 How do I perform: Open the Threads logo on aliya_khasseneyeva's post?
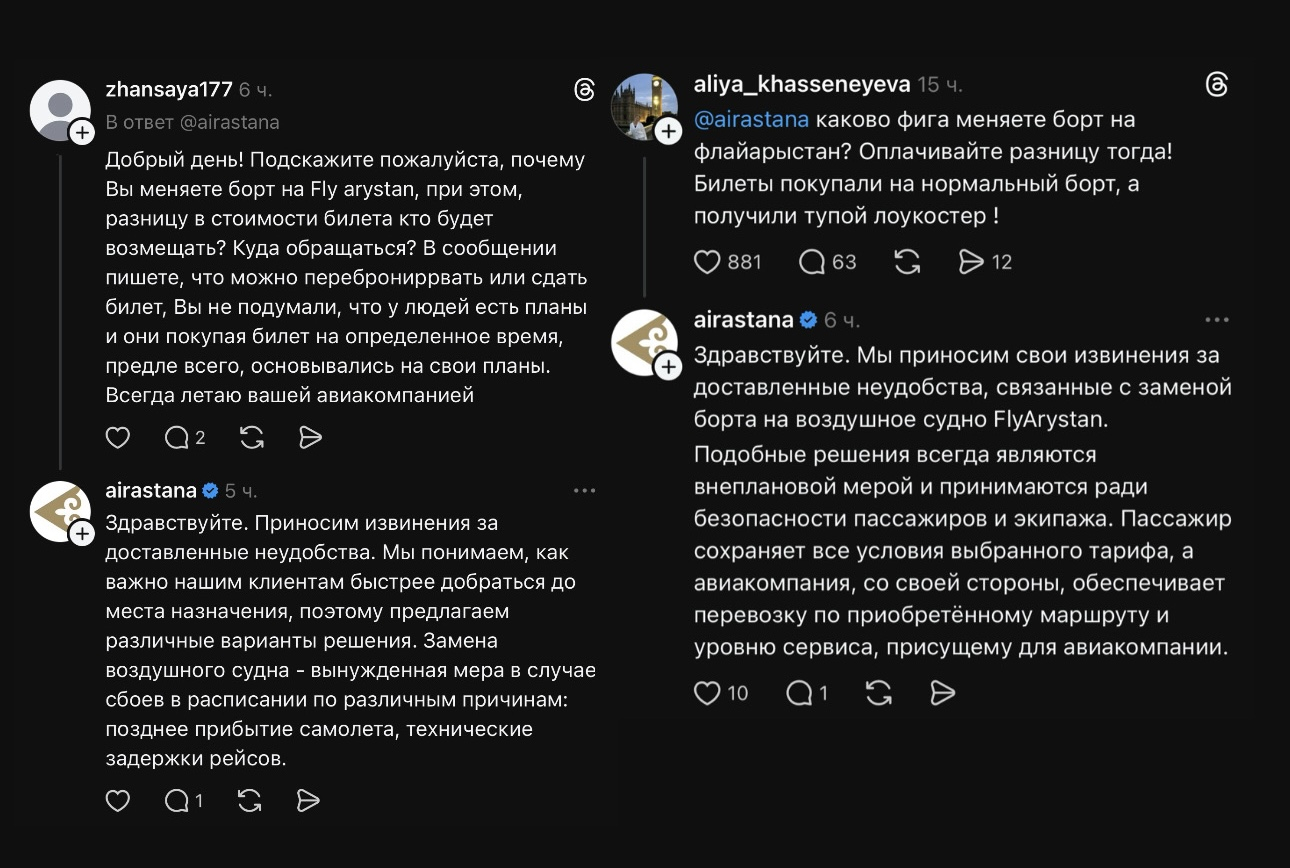click(1216, 86)
